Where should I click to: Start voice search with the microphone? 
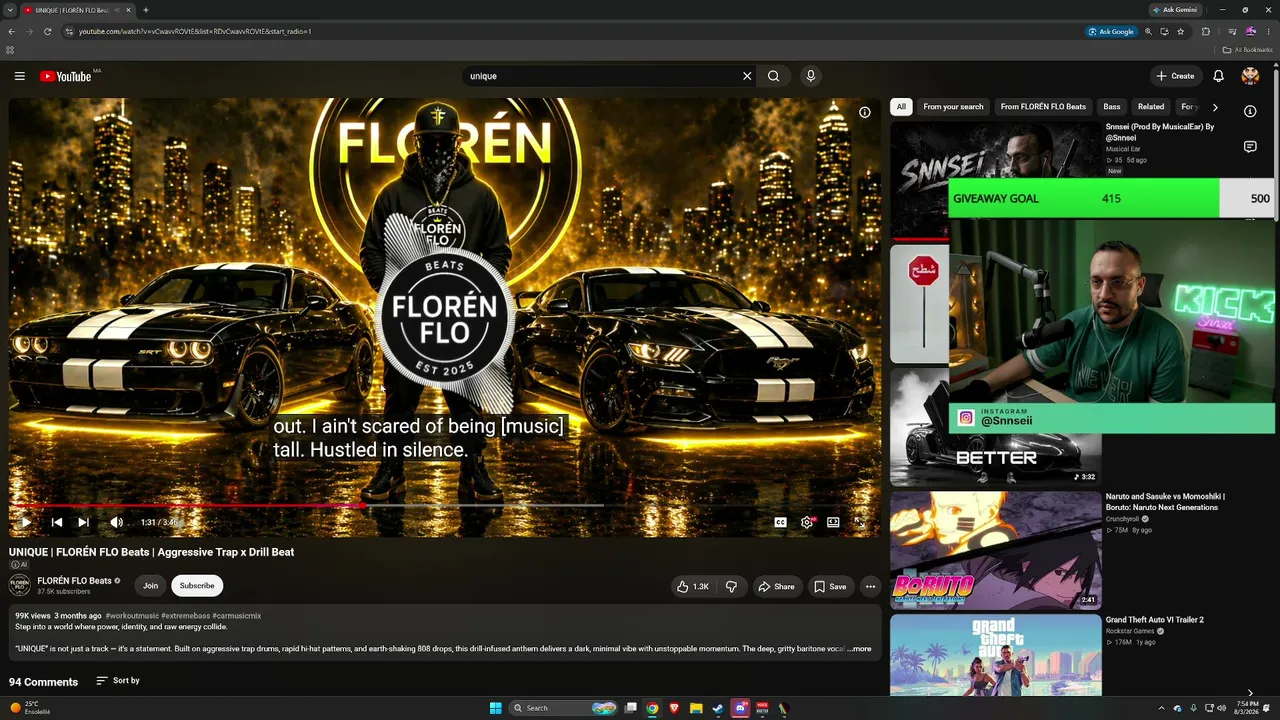811,76
